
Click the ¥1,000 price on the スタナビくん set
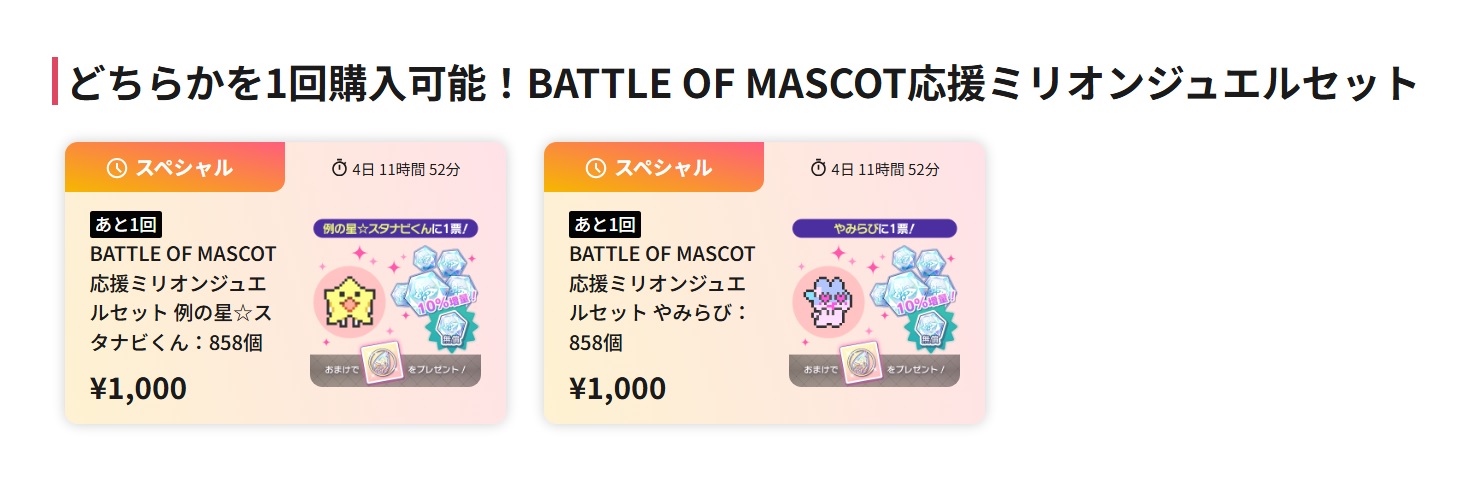(138, 388)
